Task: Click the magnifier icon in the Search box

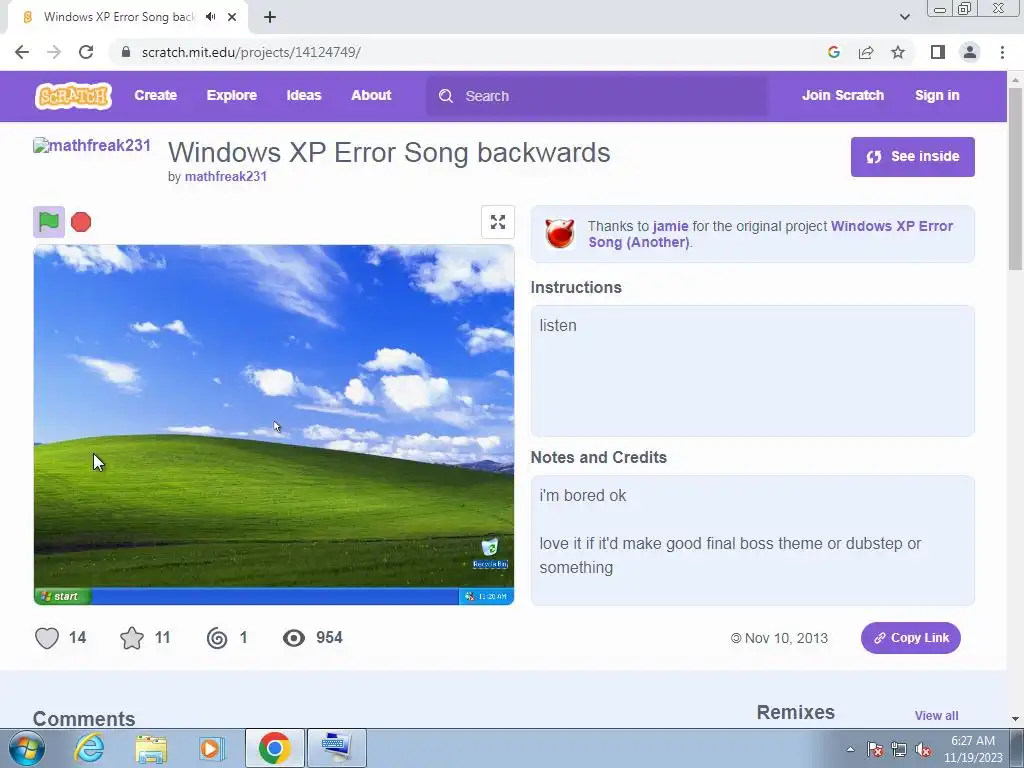Action: coord(446,96)
